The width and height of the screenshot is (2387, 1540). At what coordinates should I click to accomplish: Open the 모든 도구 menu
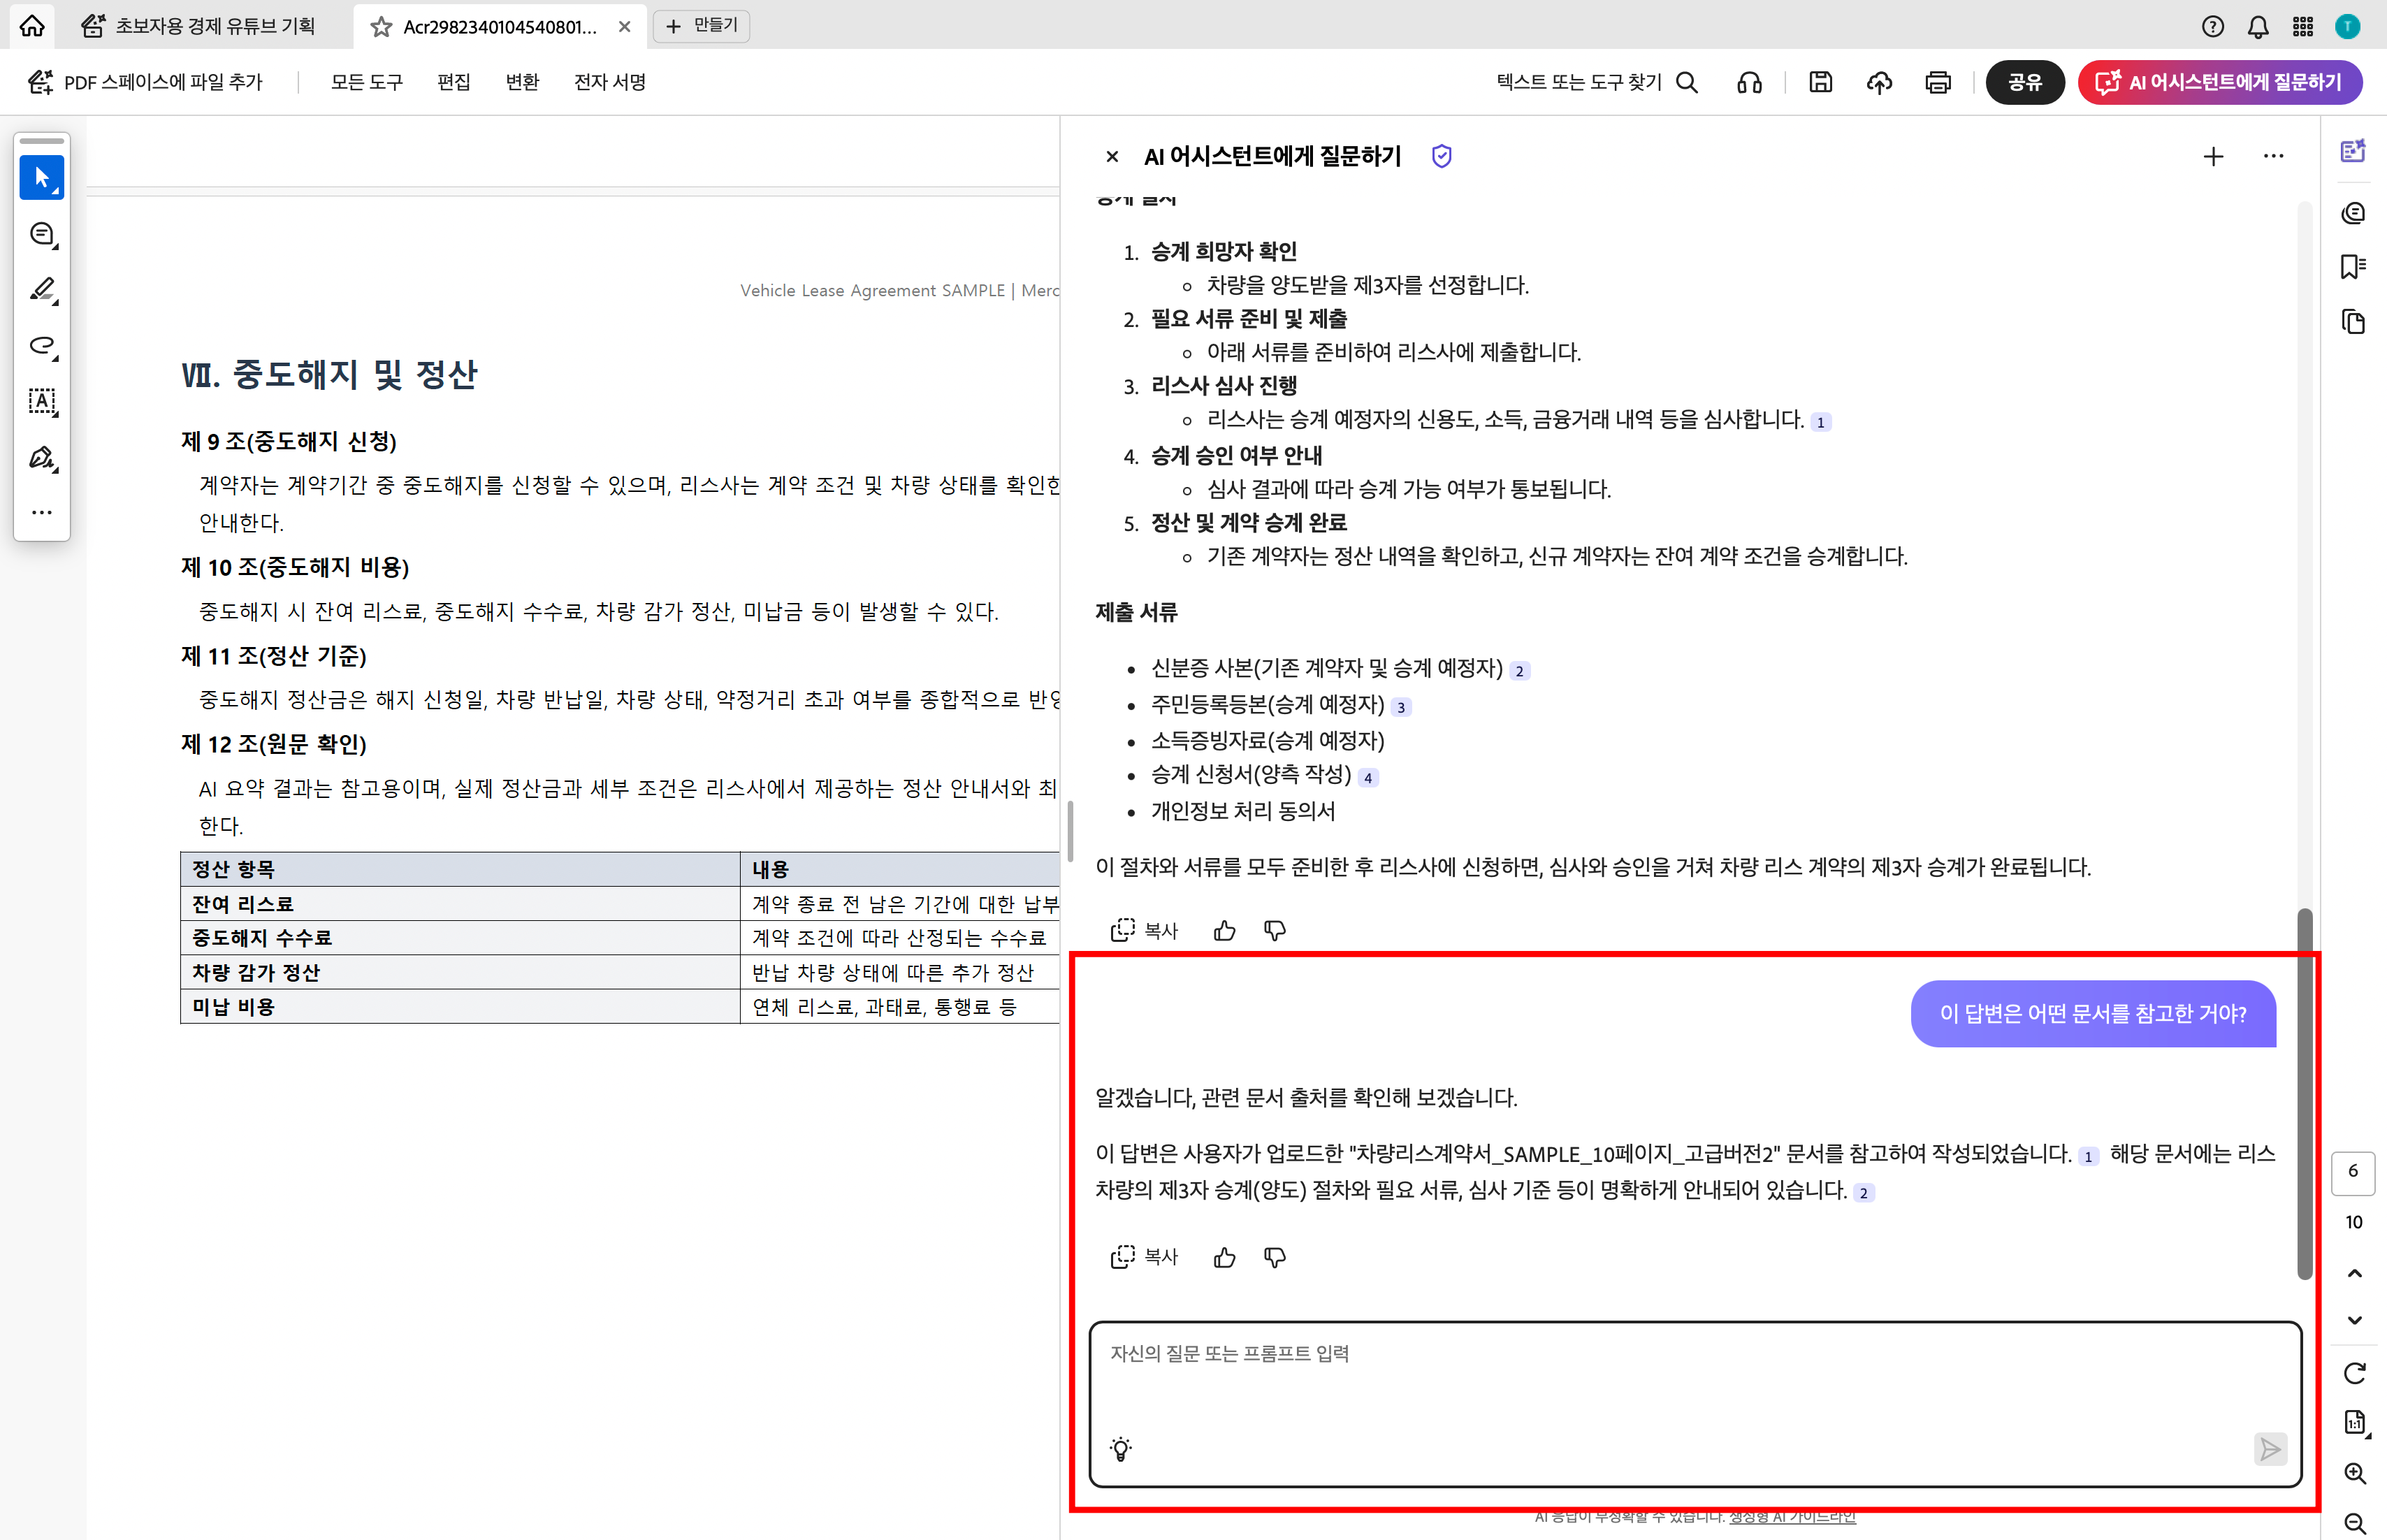tap(367, 82)
